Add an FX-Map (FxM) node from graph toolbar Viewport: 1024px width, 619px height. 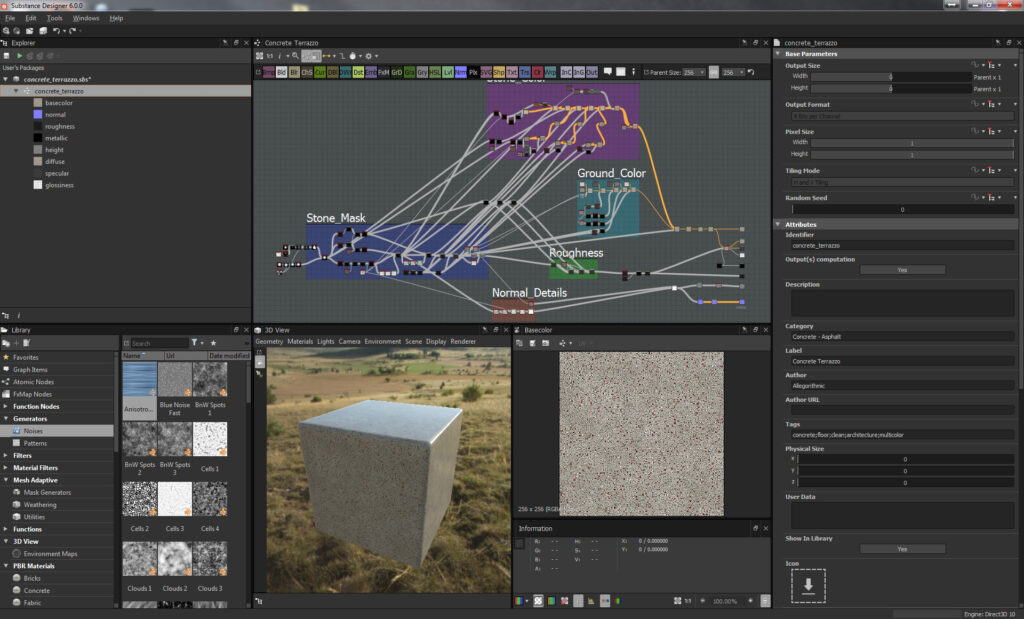[x=383, y=72]
